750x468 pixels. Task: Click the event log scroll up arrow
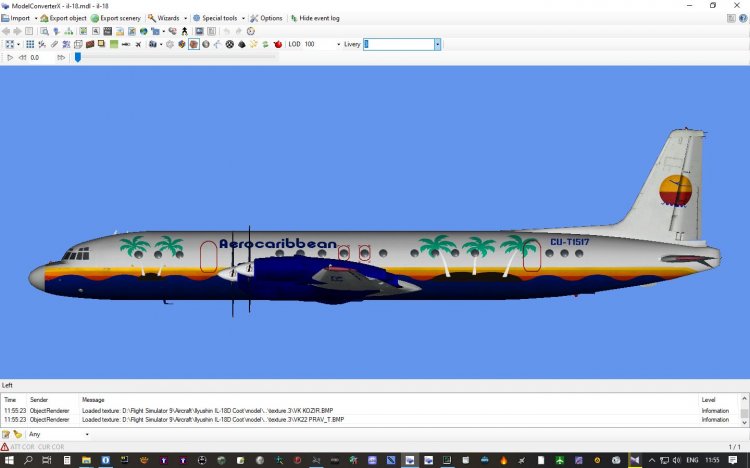coord(744,398)
